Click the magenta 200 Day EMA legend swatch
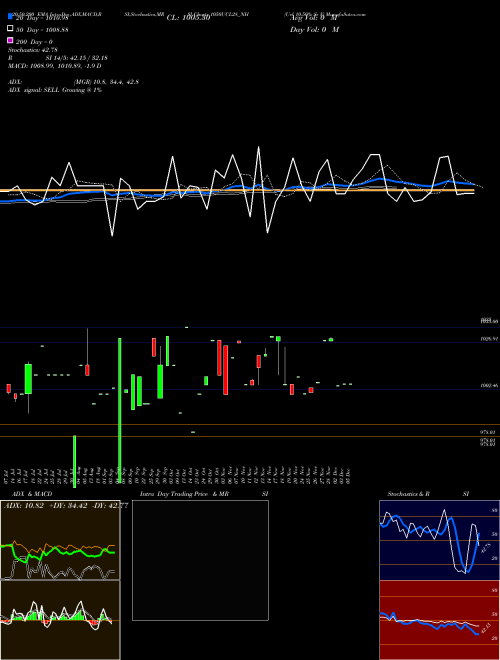Image resolution: width=500 pixels, height=660 pixels. [x=10, y=41]
